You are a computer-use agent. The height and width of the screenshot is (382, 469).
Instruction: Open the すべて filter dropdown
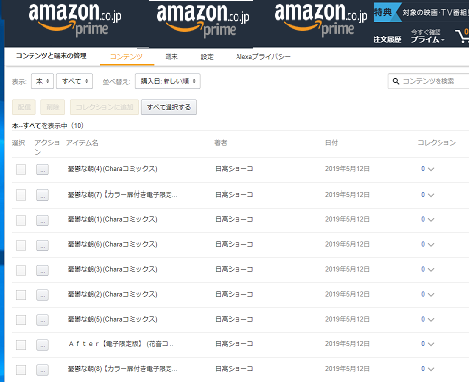[x=74, y=81]
